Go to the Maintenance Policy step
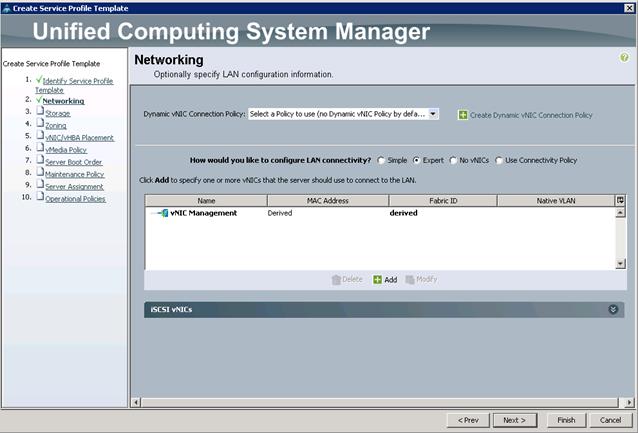 75,175
